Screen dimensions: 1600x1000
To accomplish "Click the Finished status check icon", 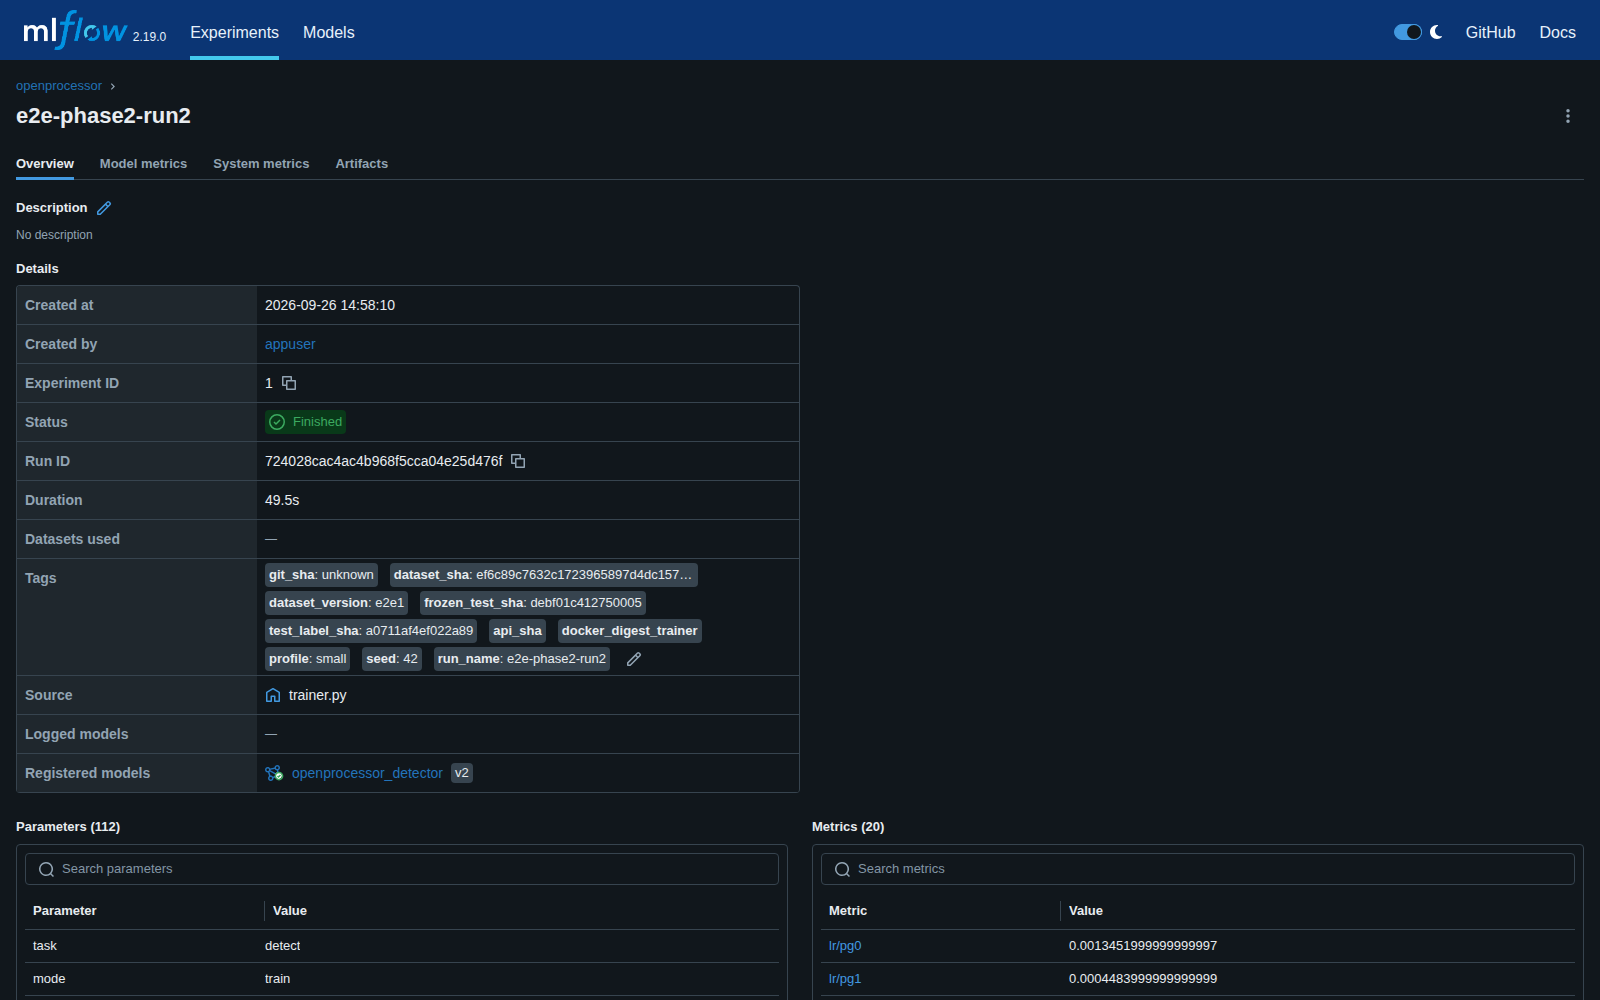I will point(278,422).
